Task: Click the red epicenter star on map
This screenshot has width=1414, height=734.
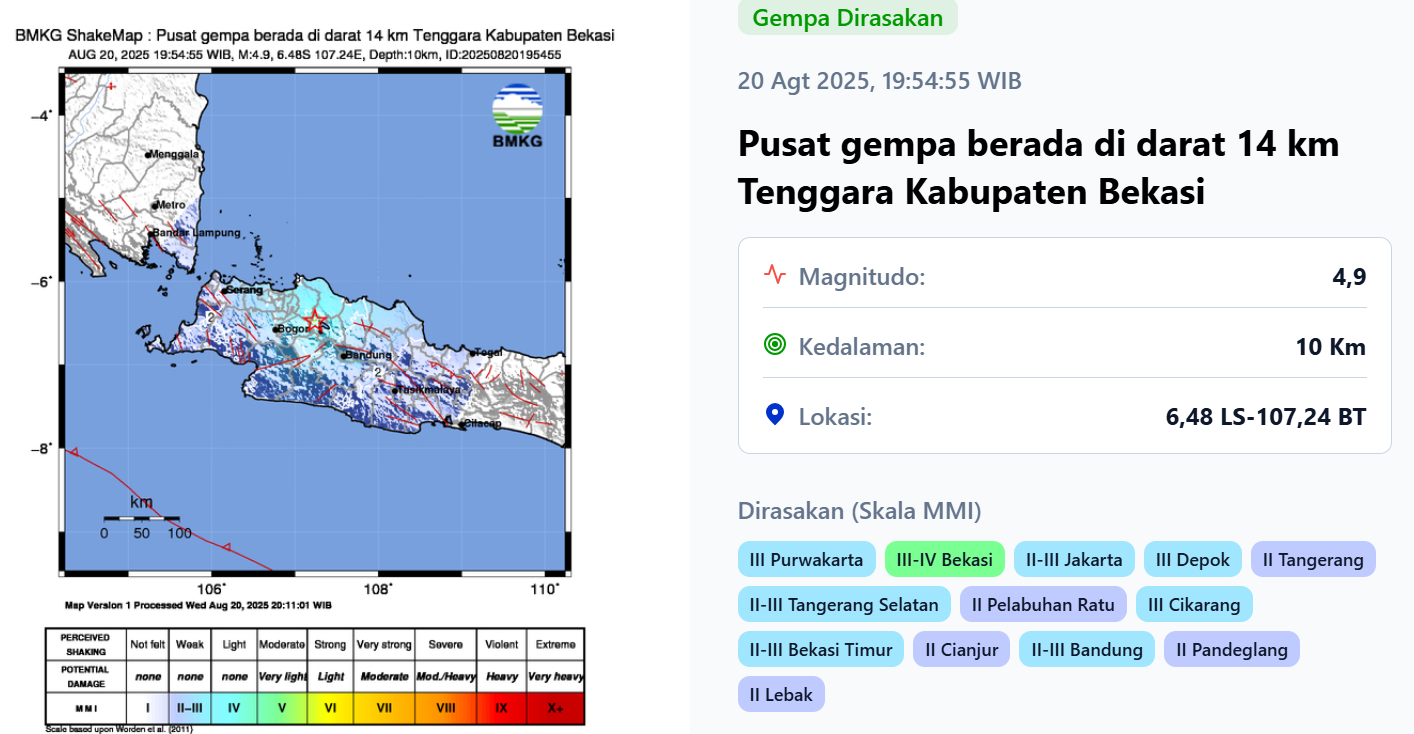Action: click(x=315, y=321)
